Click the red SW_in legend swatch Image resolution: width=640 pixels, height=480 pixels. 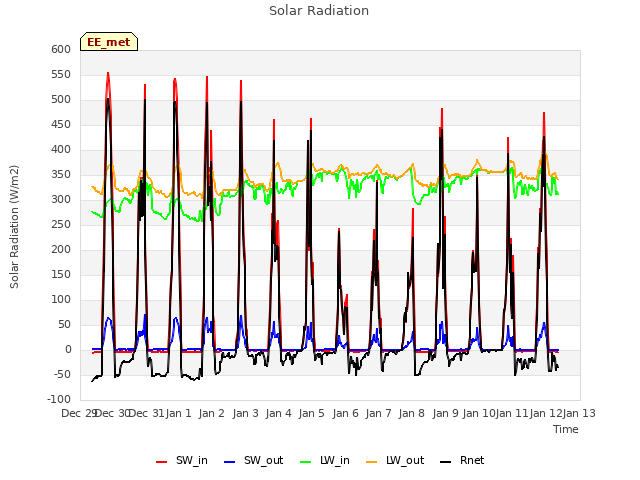[162, 462]
